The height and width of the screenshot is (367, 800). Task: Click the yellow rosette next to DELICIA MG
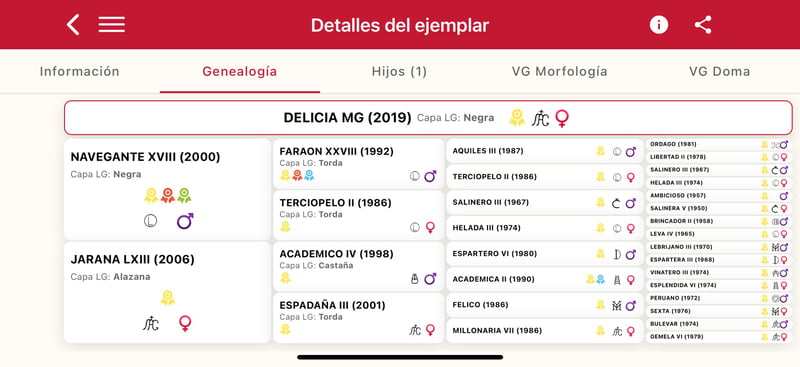pyautogui.click(x=517, y=118)
